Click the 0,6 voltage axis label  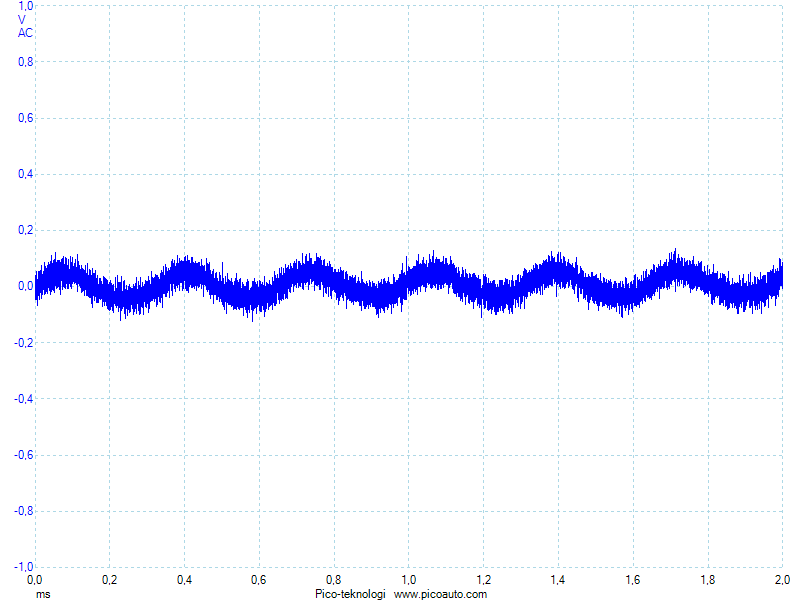[x=26, y=118]
